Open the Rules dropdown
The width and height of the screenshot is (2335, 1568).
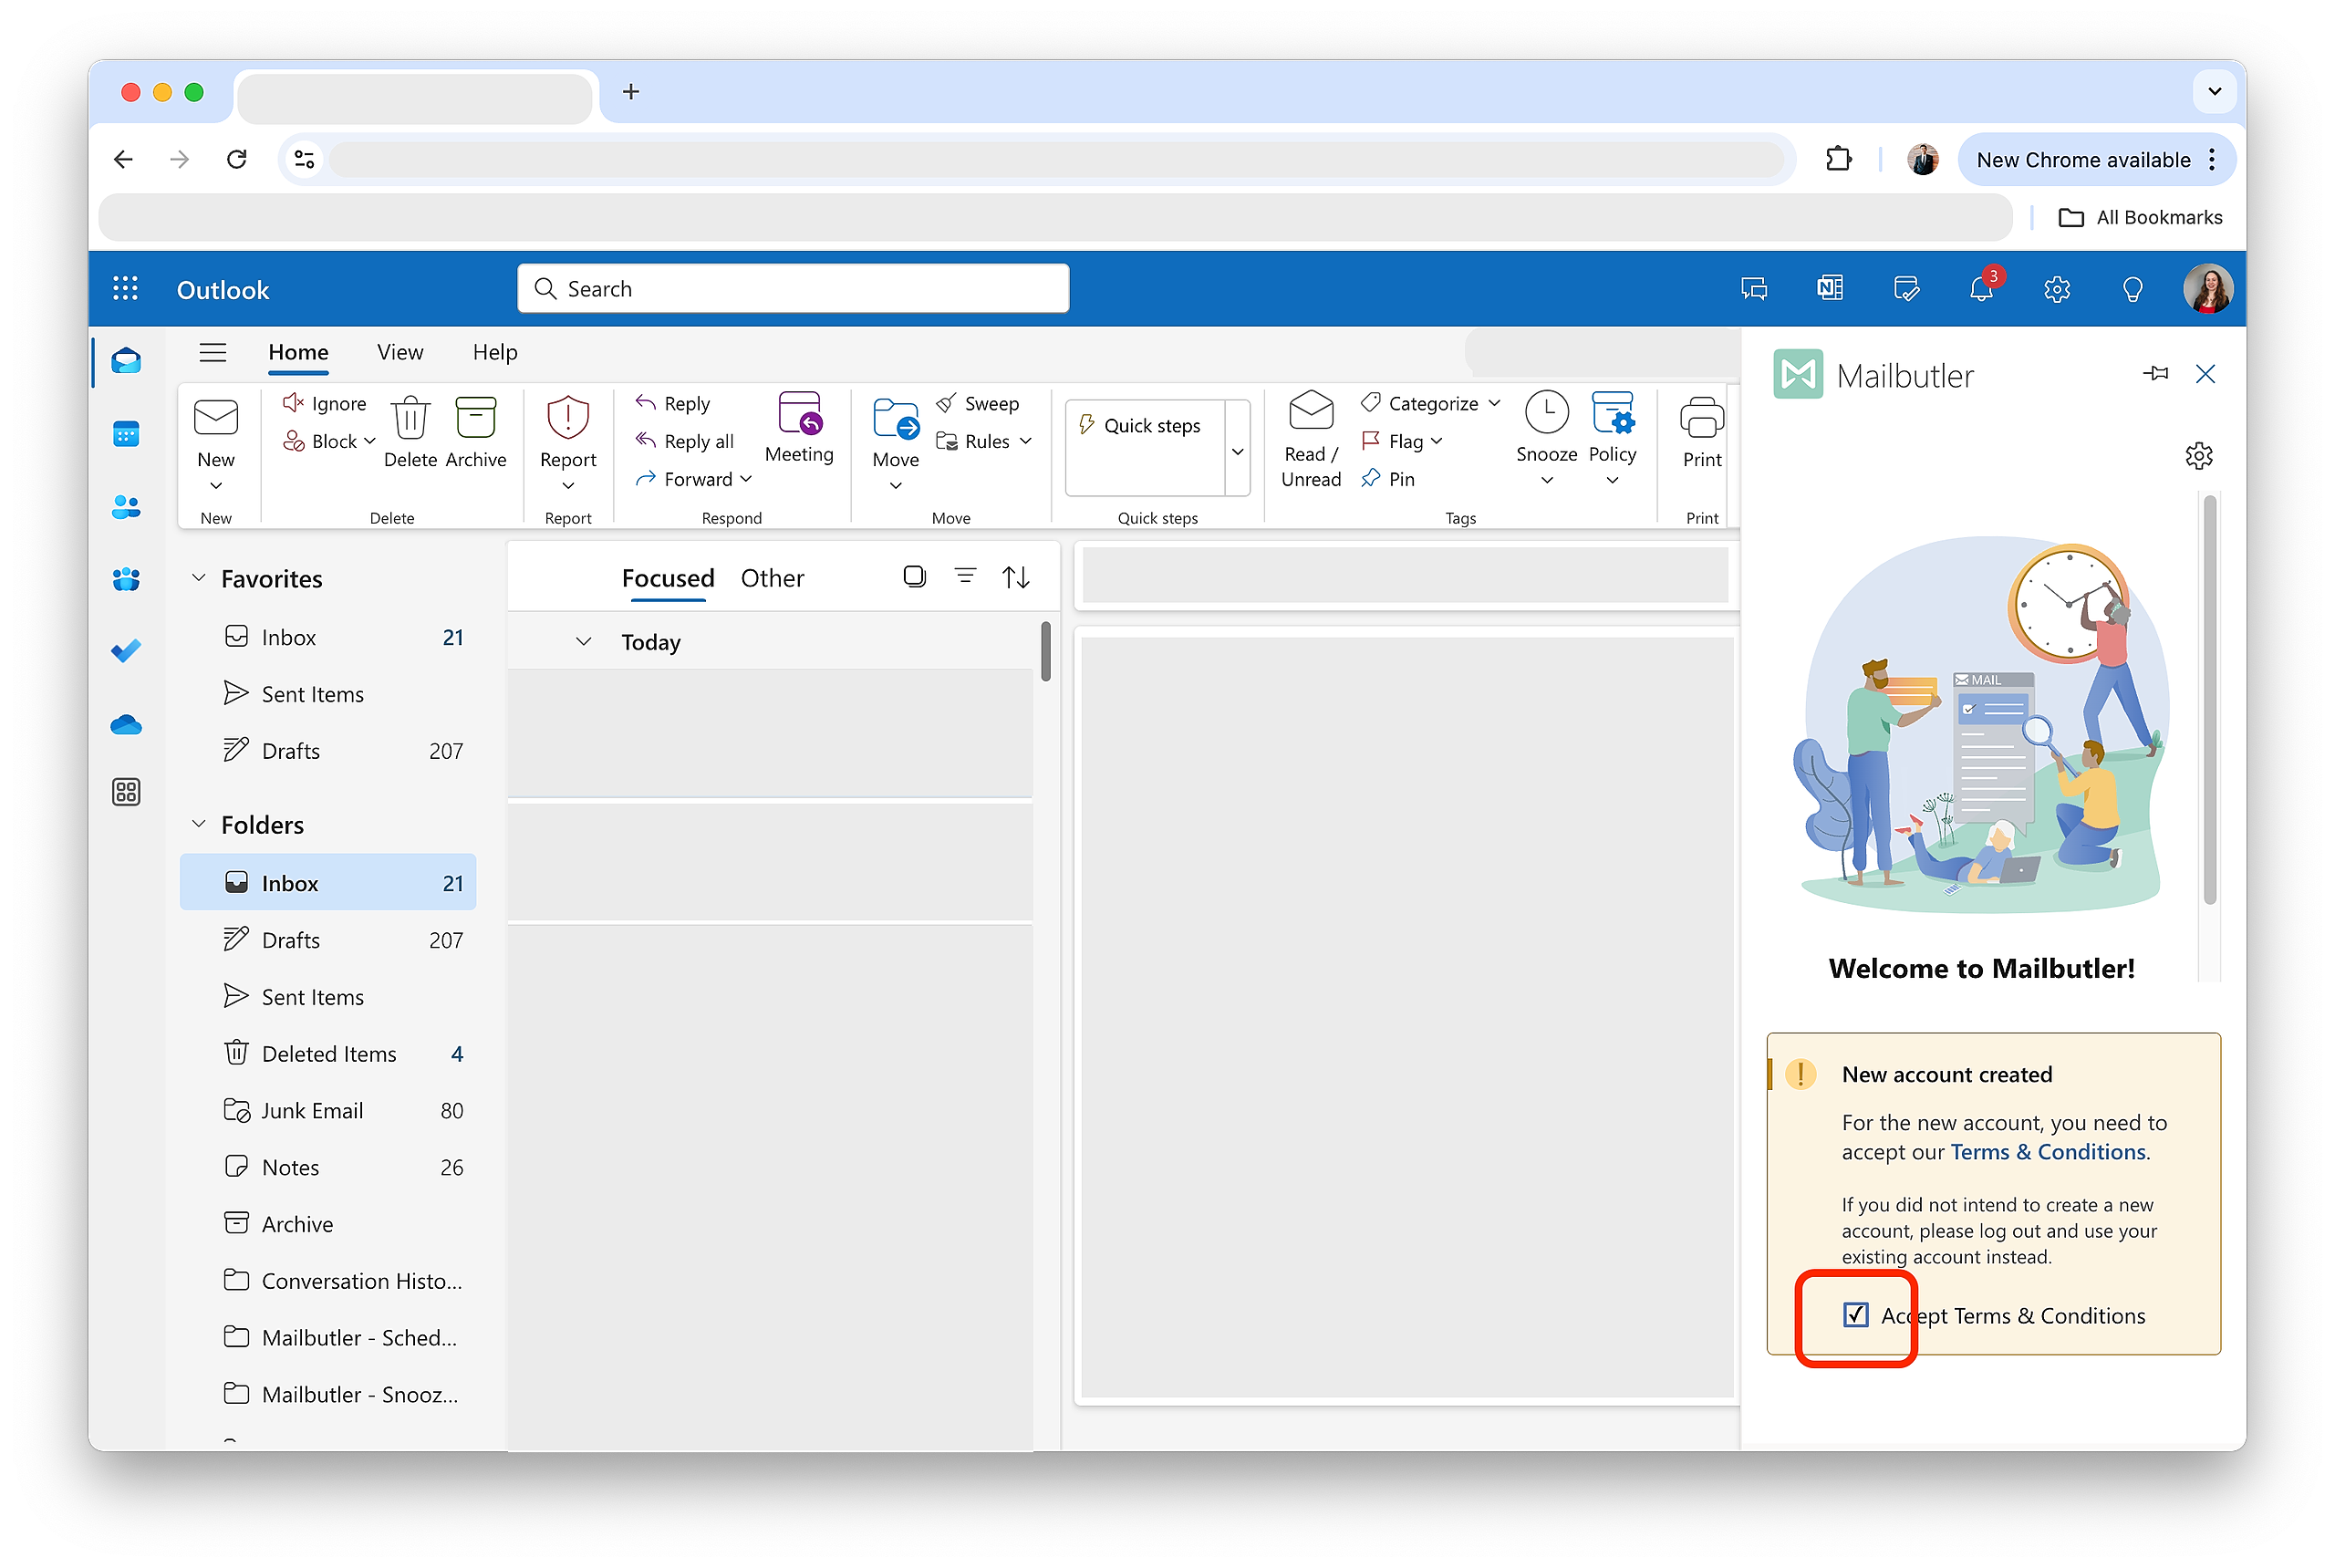1025,441
